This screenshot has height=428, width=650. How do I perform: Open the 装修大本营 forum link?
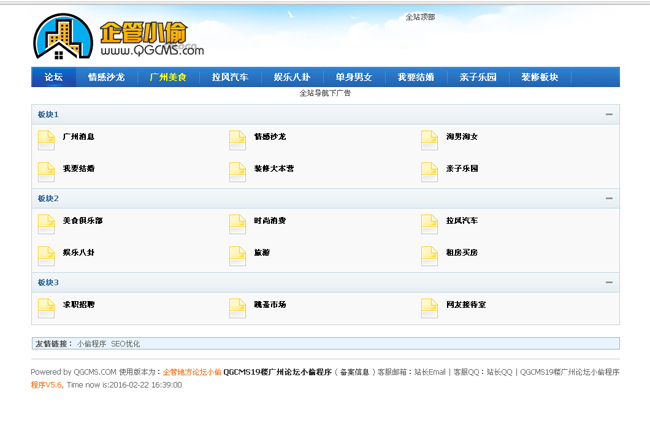pyautogui.click(x=274, y=168)
